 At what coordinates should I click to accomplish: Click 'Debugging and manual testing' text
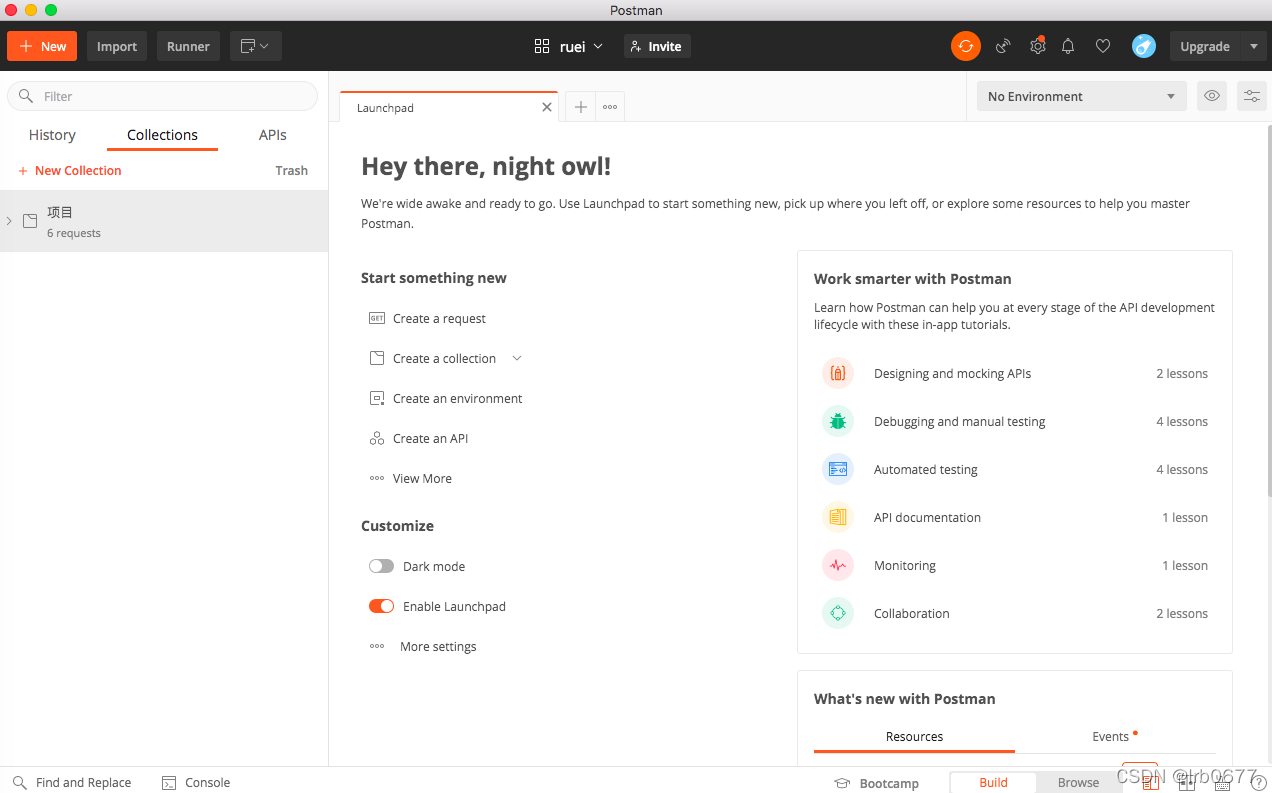coord(960,421)
